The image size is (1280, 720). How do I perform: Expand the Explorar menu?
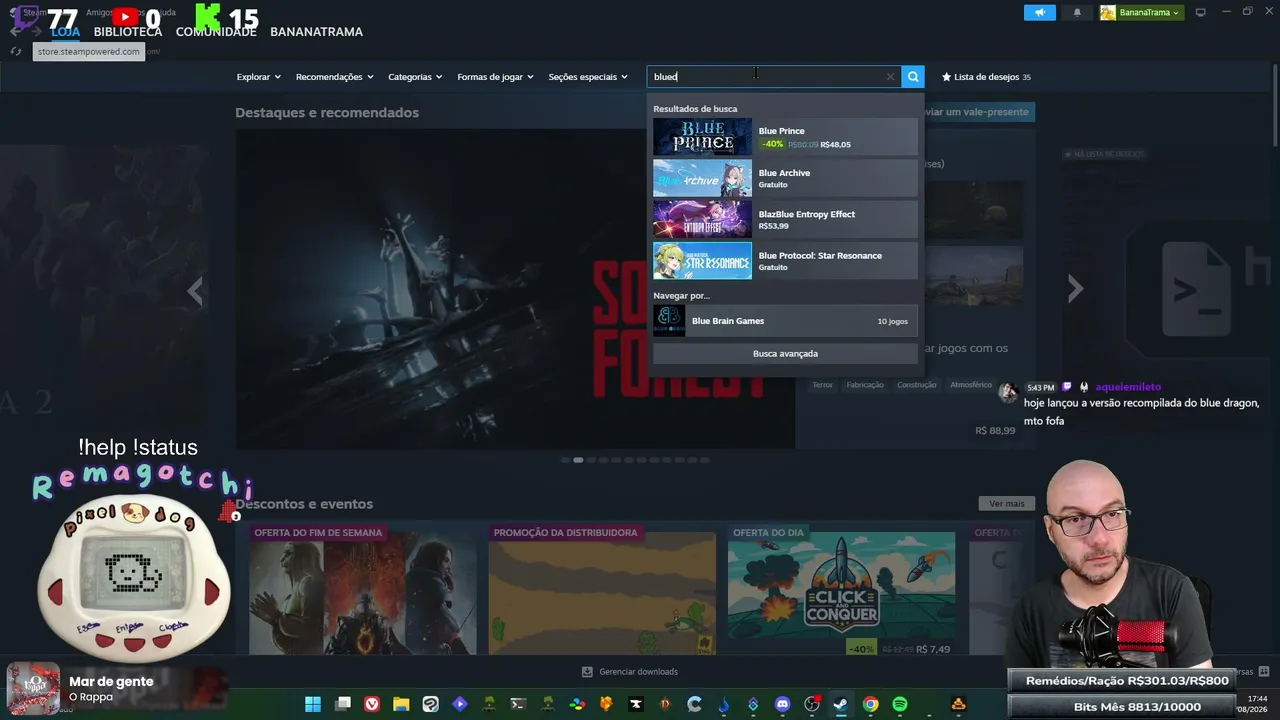258,77
